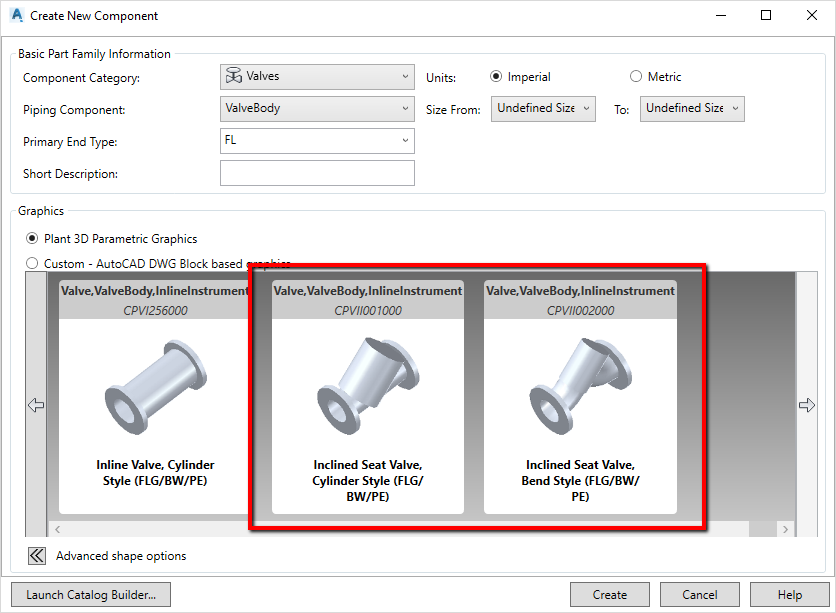Choose Custom AutoCAD DWG Block based graphics

pos(32,263)
